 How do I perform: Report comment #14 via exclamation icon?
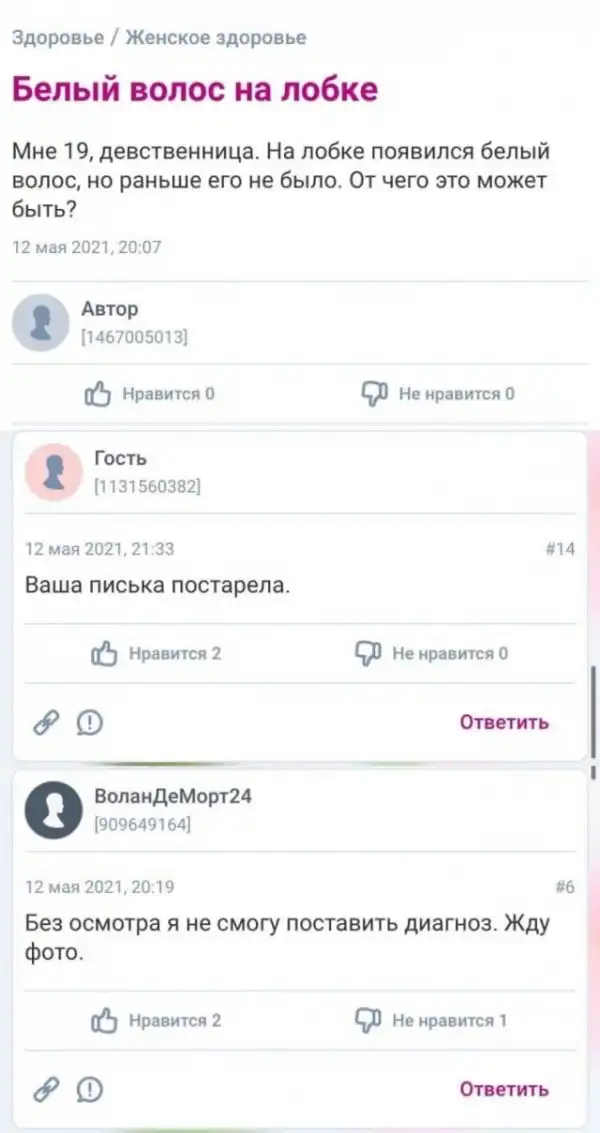click(90, 722)
